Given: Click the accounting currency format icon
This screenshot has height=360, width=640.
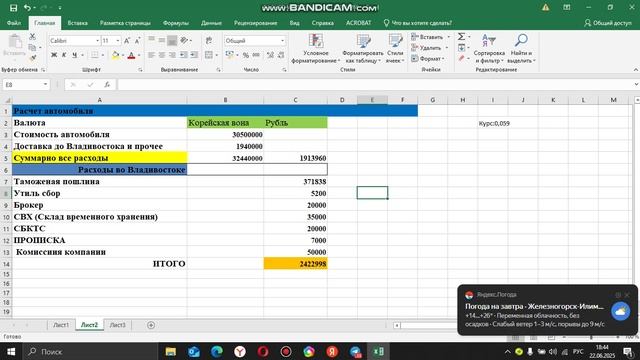Looking at the screenshot, I should tap(230, 55).
